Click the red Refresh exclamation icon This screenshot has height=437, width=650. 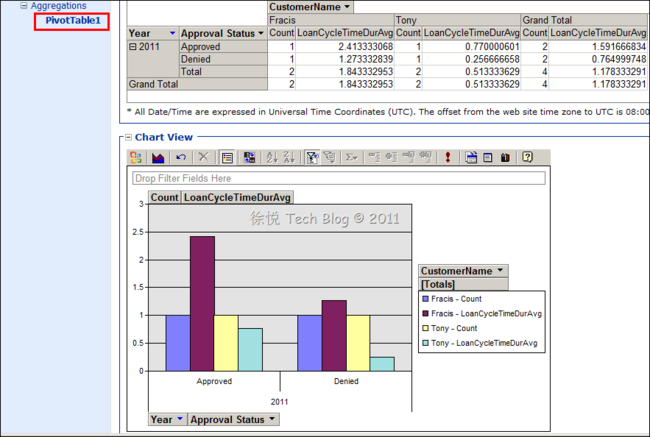448,158
